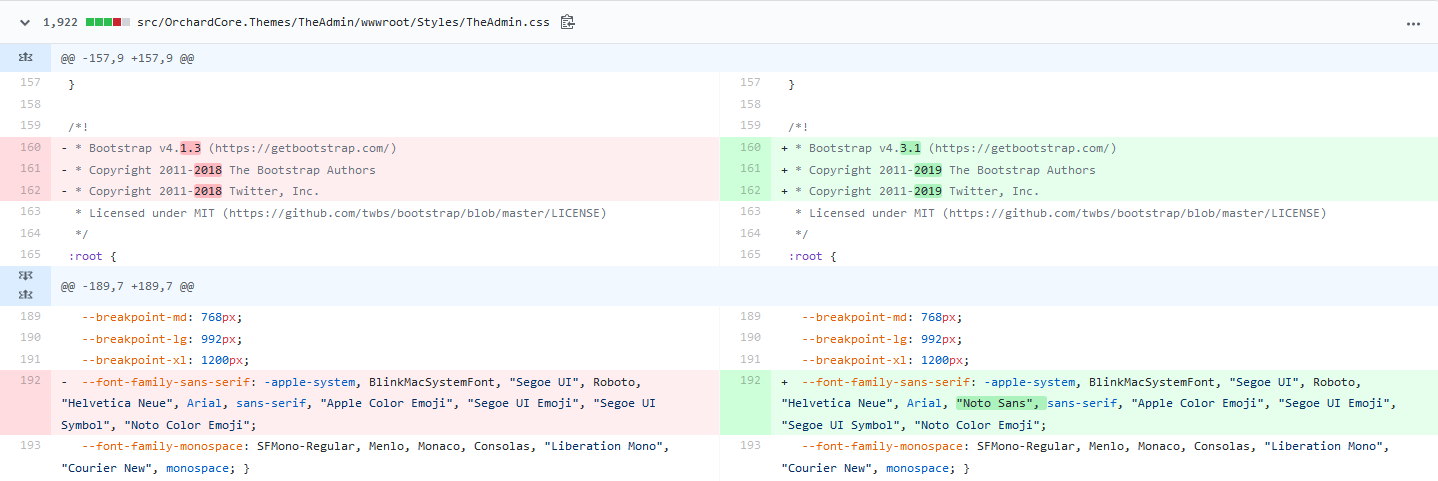Expand hidden lines above hunk -157,9
The height and width of the screenshot is (481, 1438).
coord(25,58)
